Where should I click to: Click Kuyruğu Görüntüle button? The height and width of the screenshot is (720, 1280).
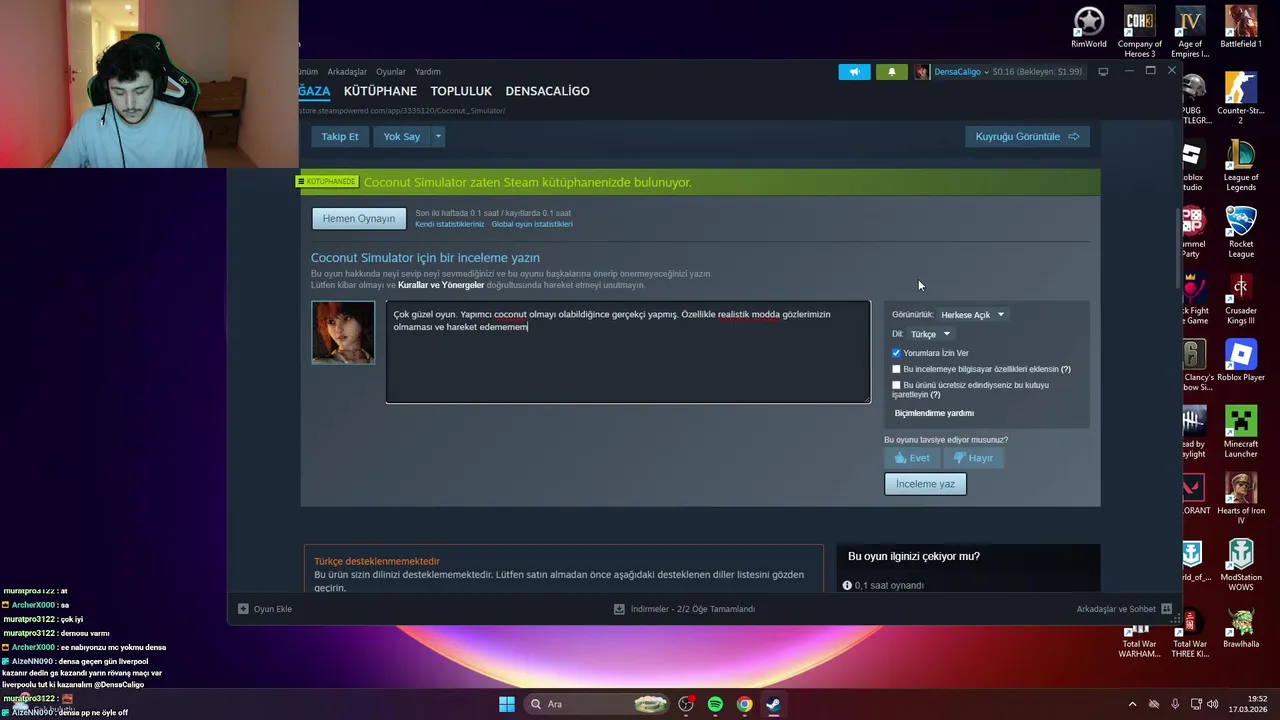1027,136
